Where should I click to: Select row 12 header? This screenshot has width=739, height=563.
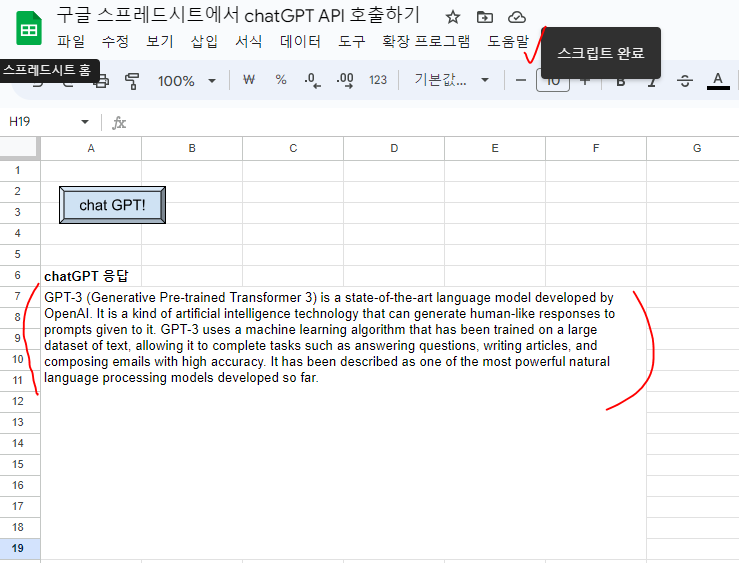pos(18,401)
